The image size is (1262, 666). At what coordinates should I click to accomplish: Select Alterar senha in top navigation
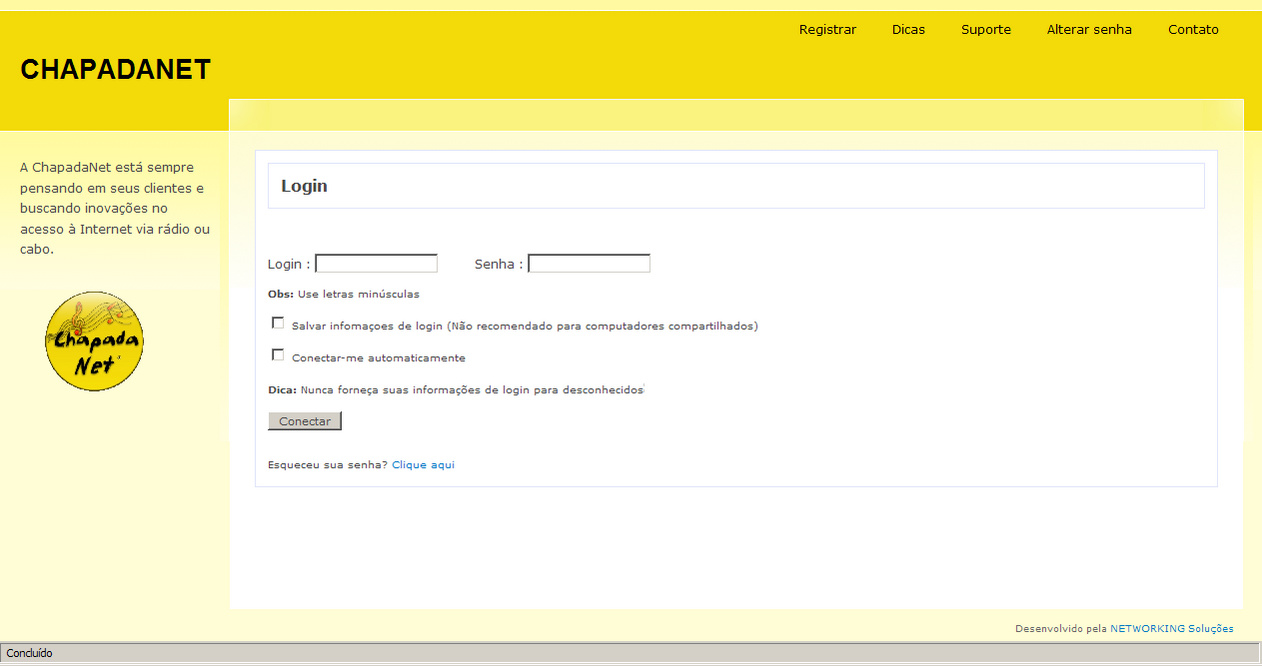[x=1089, y=30]
